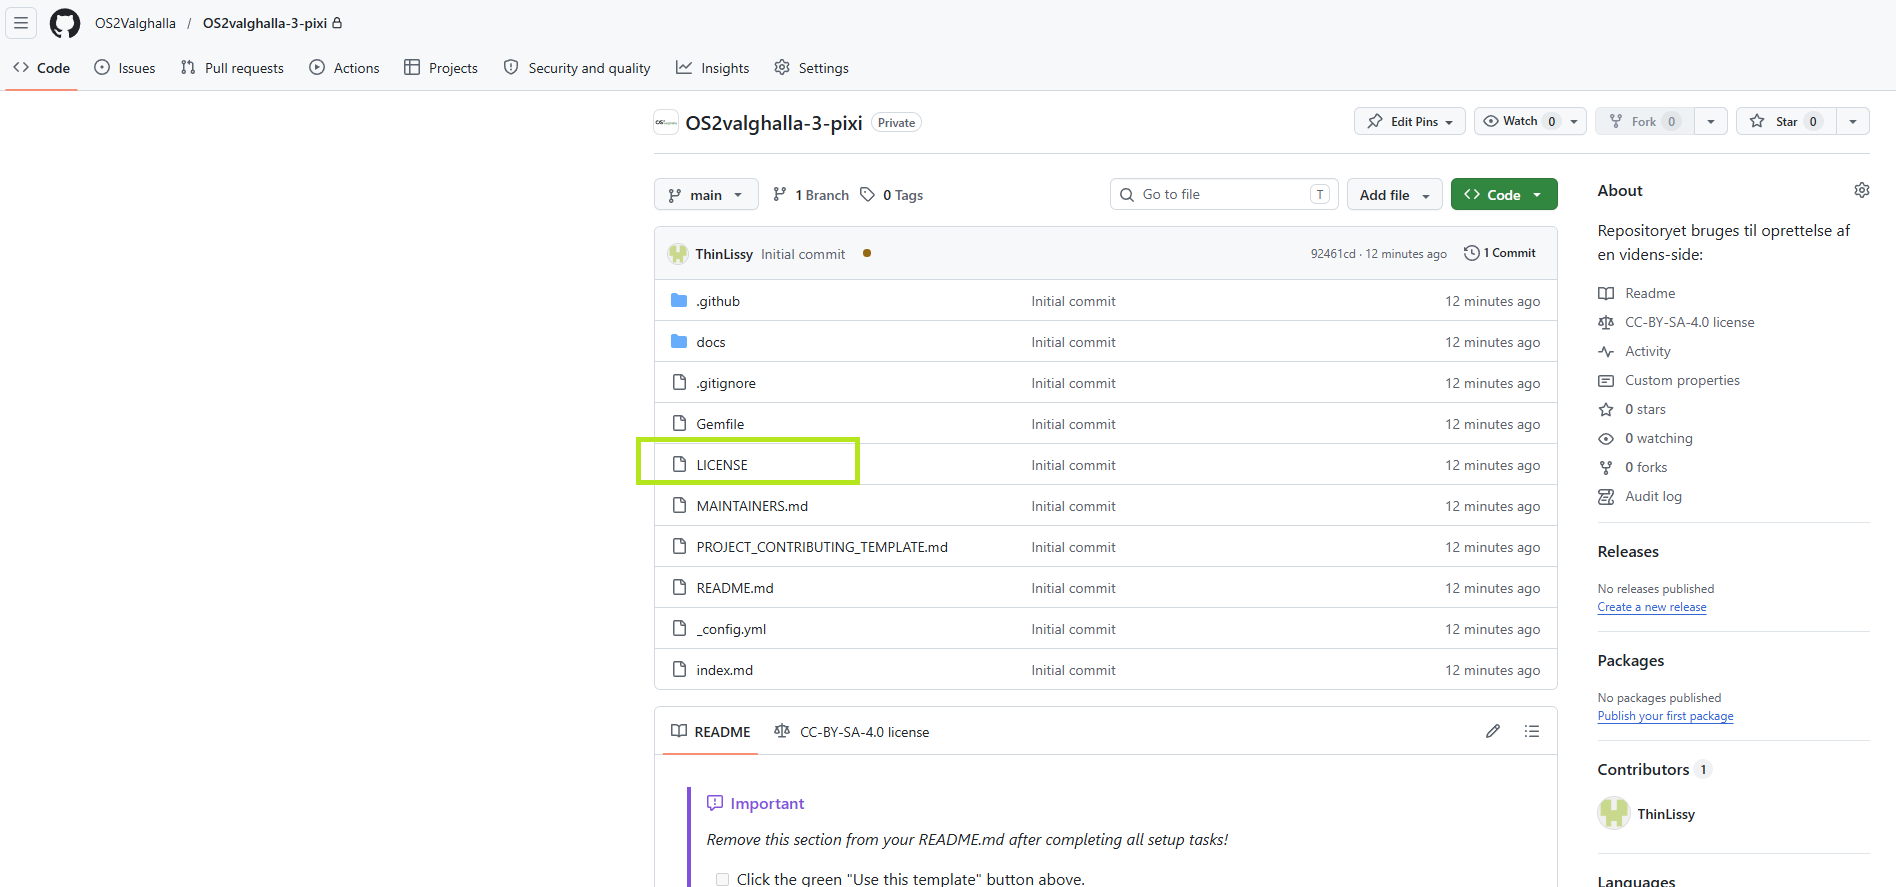View the 0 Tags list
Viewport: 1896px width, 887px height.
(891, 195)
